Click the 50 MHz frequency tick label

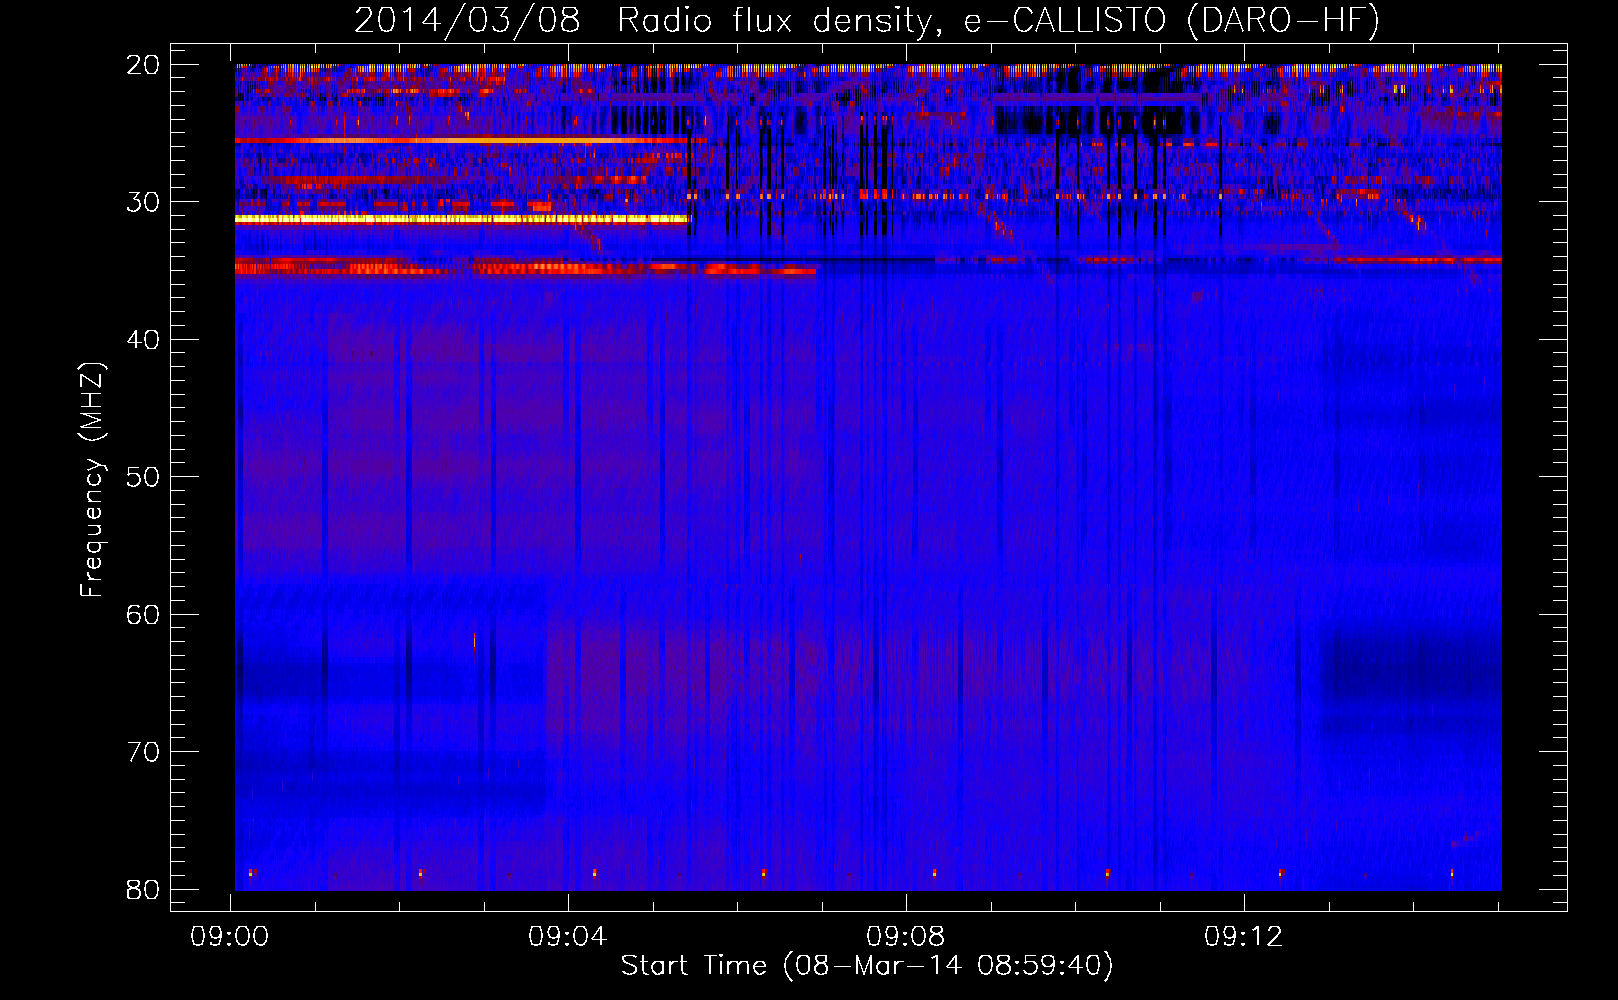coord(143,477)
